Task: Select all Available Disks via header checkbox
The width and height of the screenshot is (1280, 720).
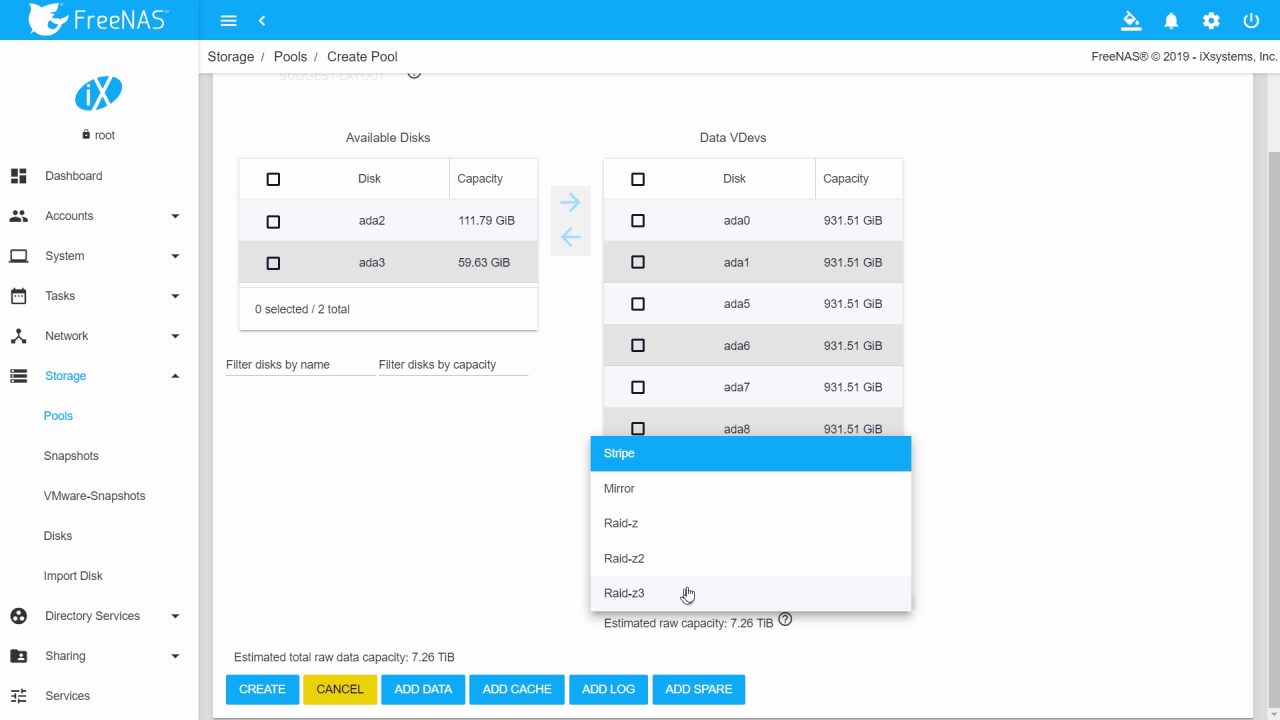Action: pyautogui.click(x=273, y=179)
